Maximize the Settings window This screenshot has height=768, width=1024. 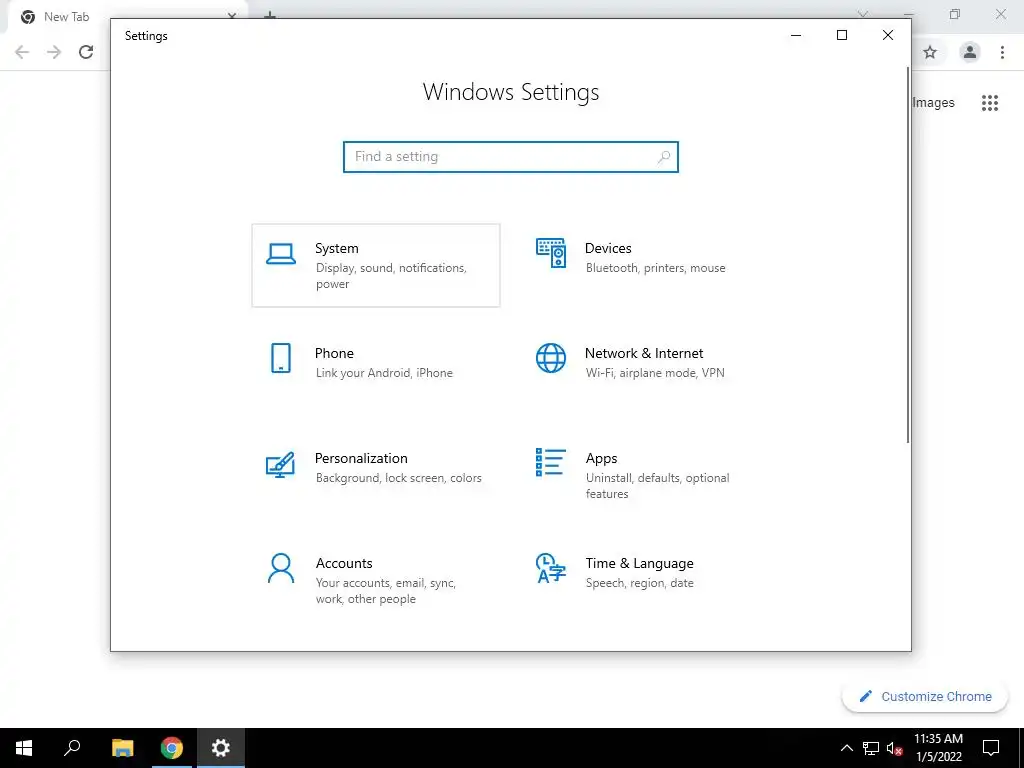click(x=842, y=35)
